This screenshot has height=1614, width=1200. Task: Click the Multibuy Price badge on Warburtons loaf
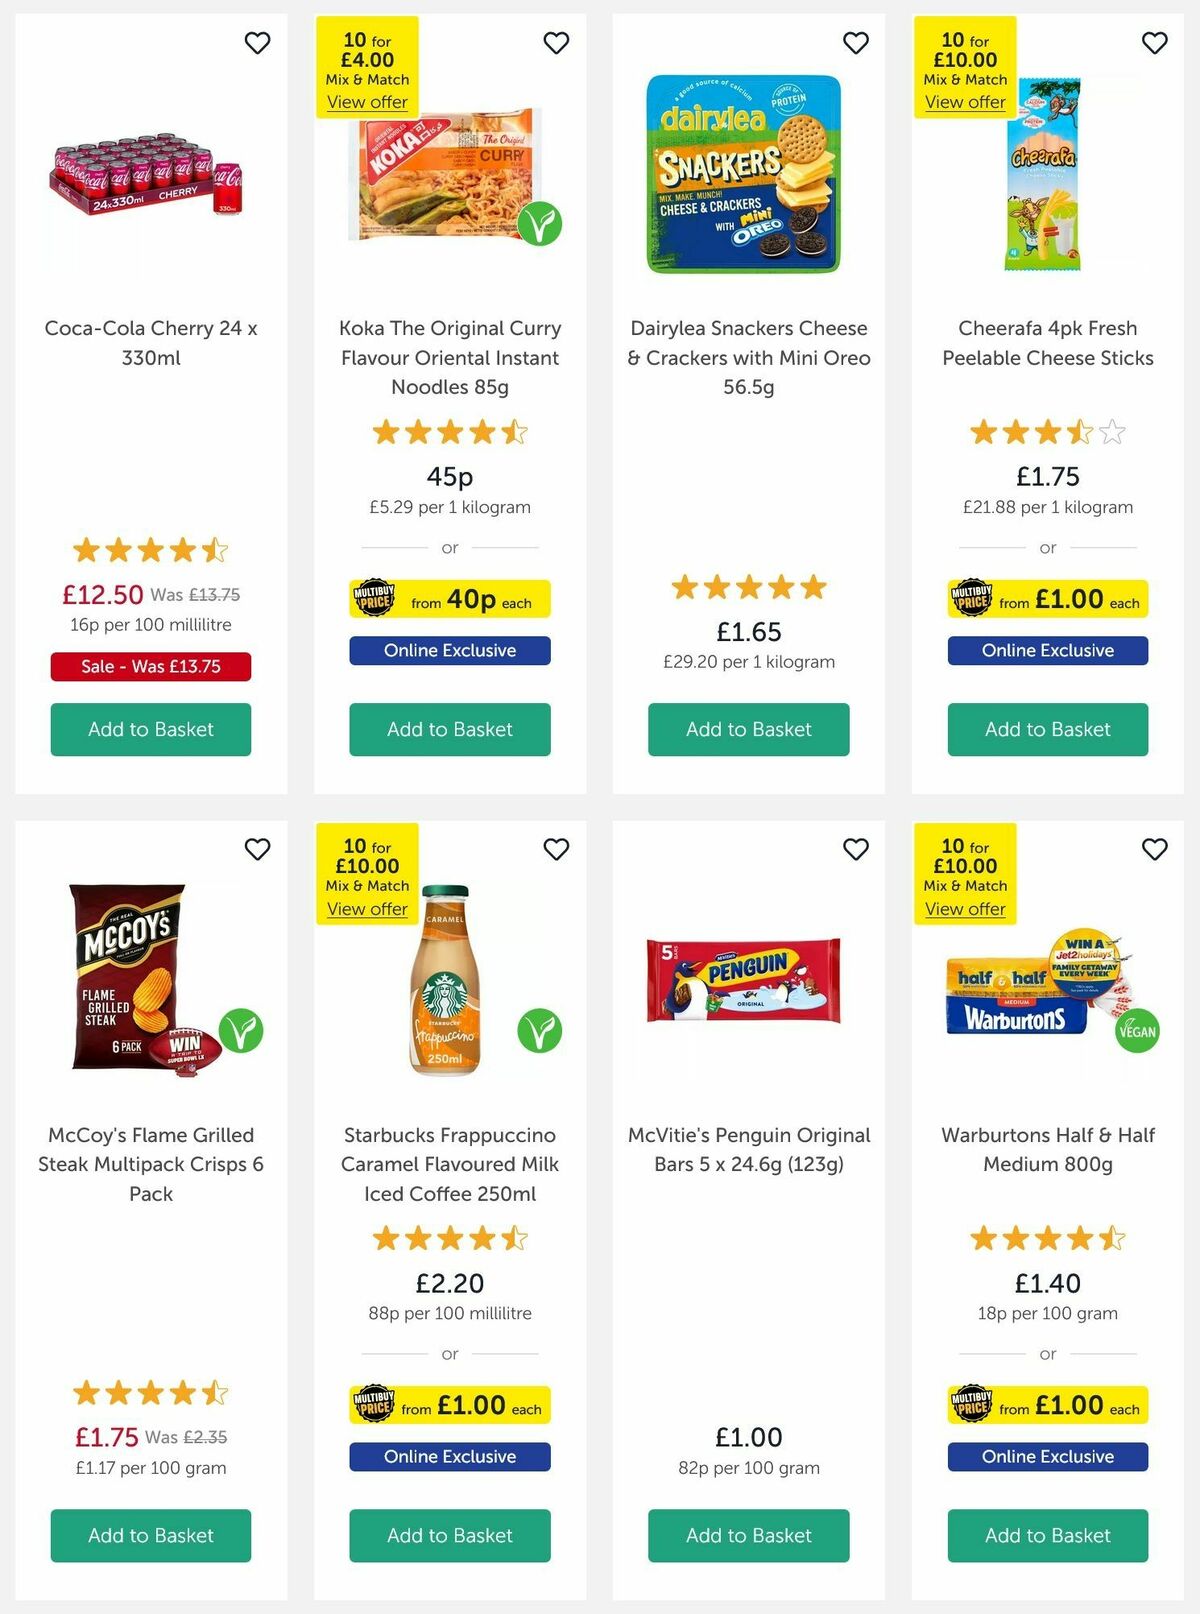click(x=973, y=1405)
